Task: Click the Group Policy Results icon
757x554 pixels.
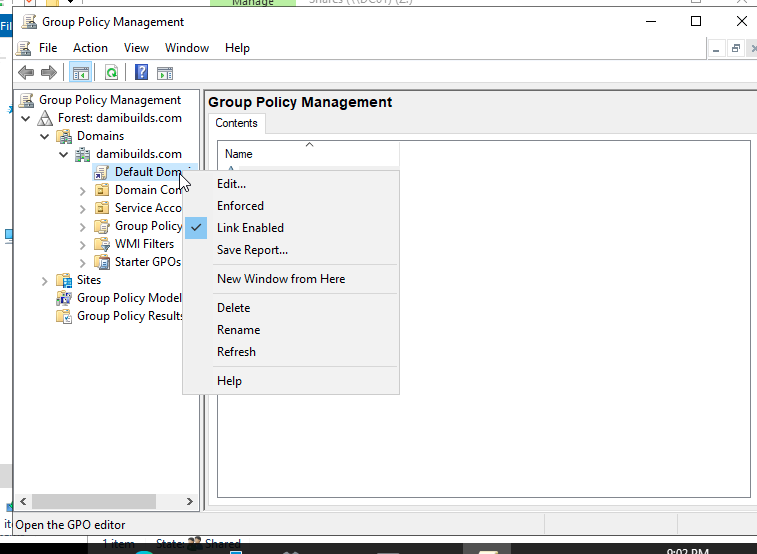Action: click(64, 316)
